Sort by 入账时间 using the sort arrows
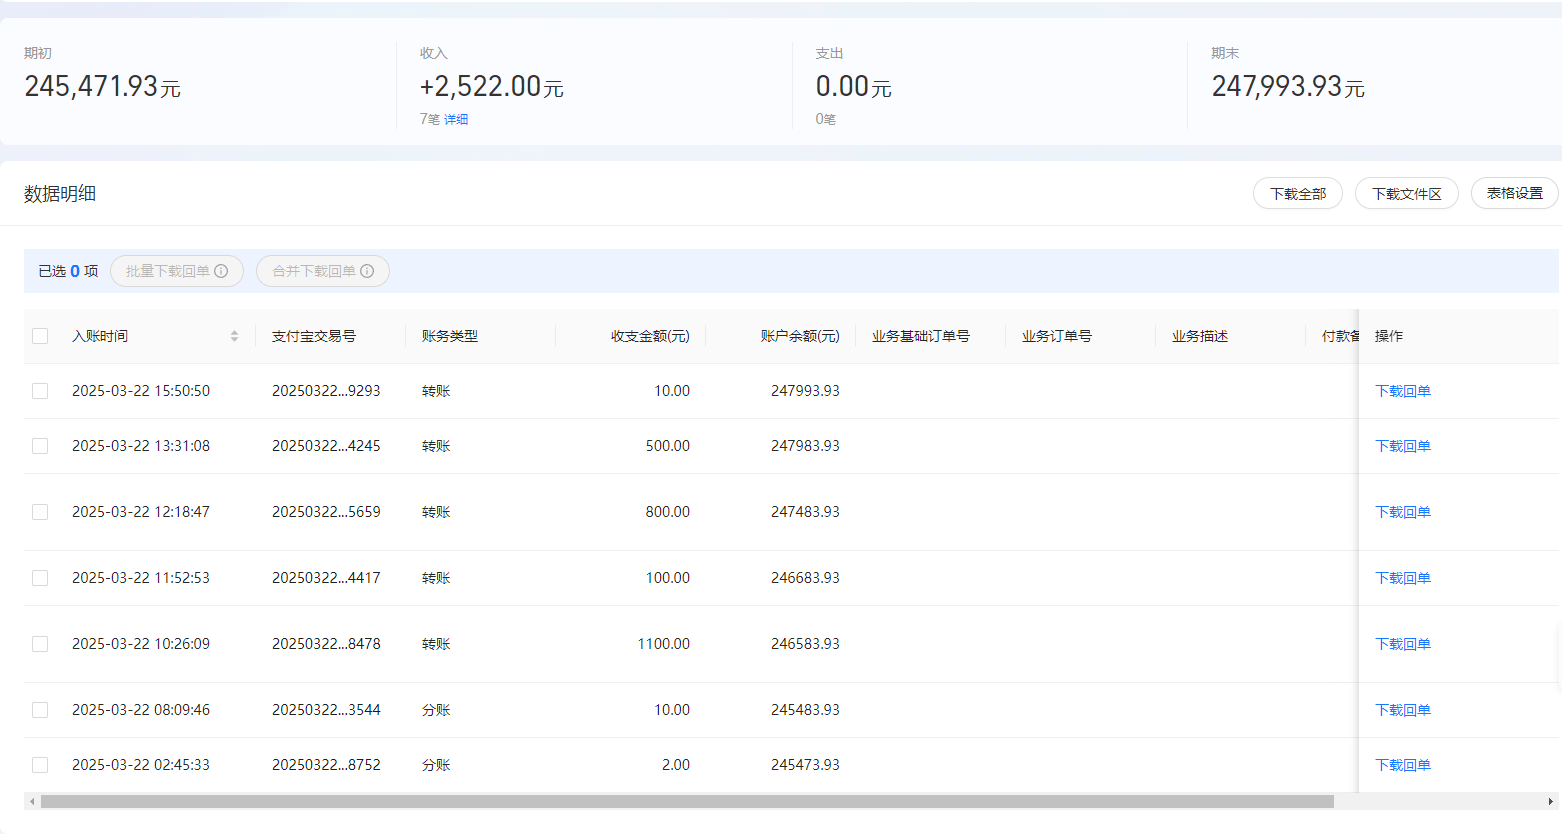This screenshot has width=1562, height=834. click(x=234, y=336)
